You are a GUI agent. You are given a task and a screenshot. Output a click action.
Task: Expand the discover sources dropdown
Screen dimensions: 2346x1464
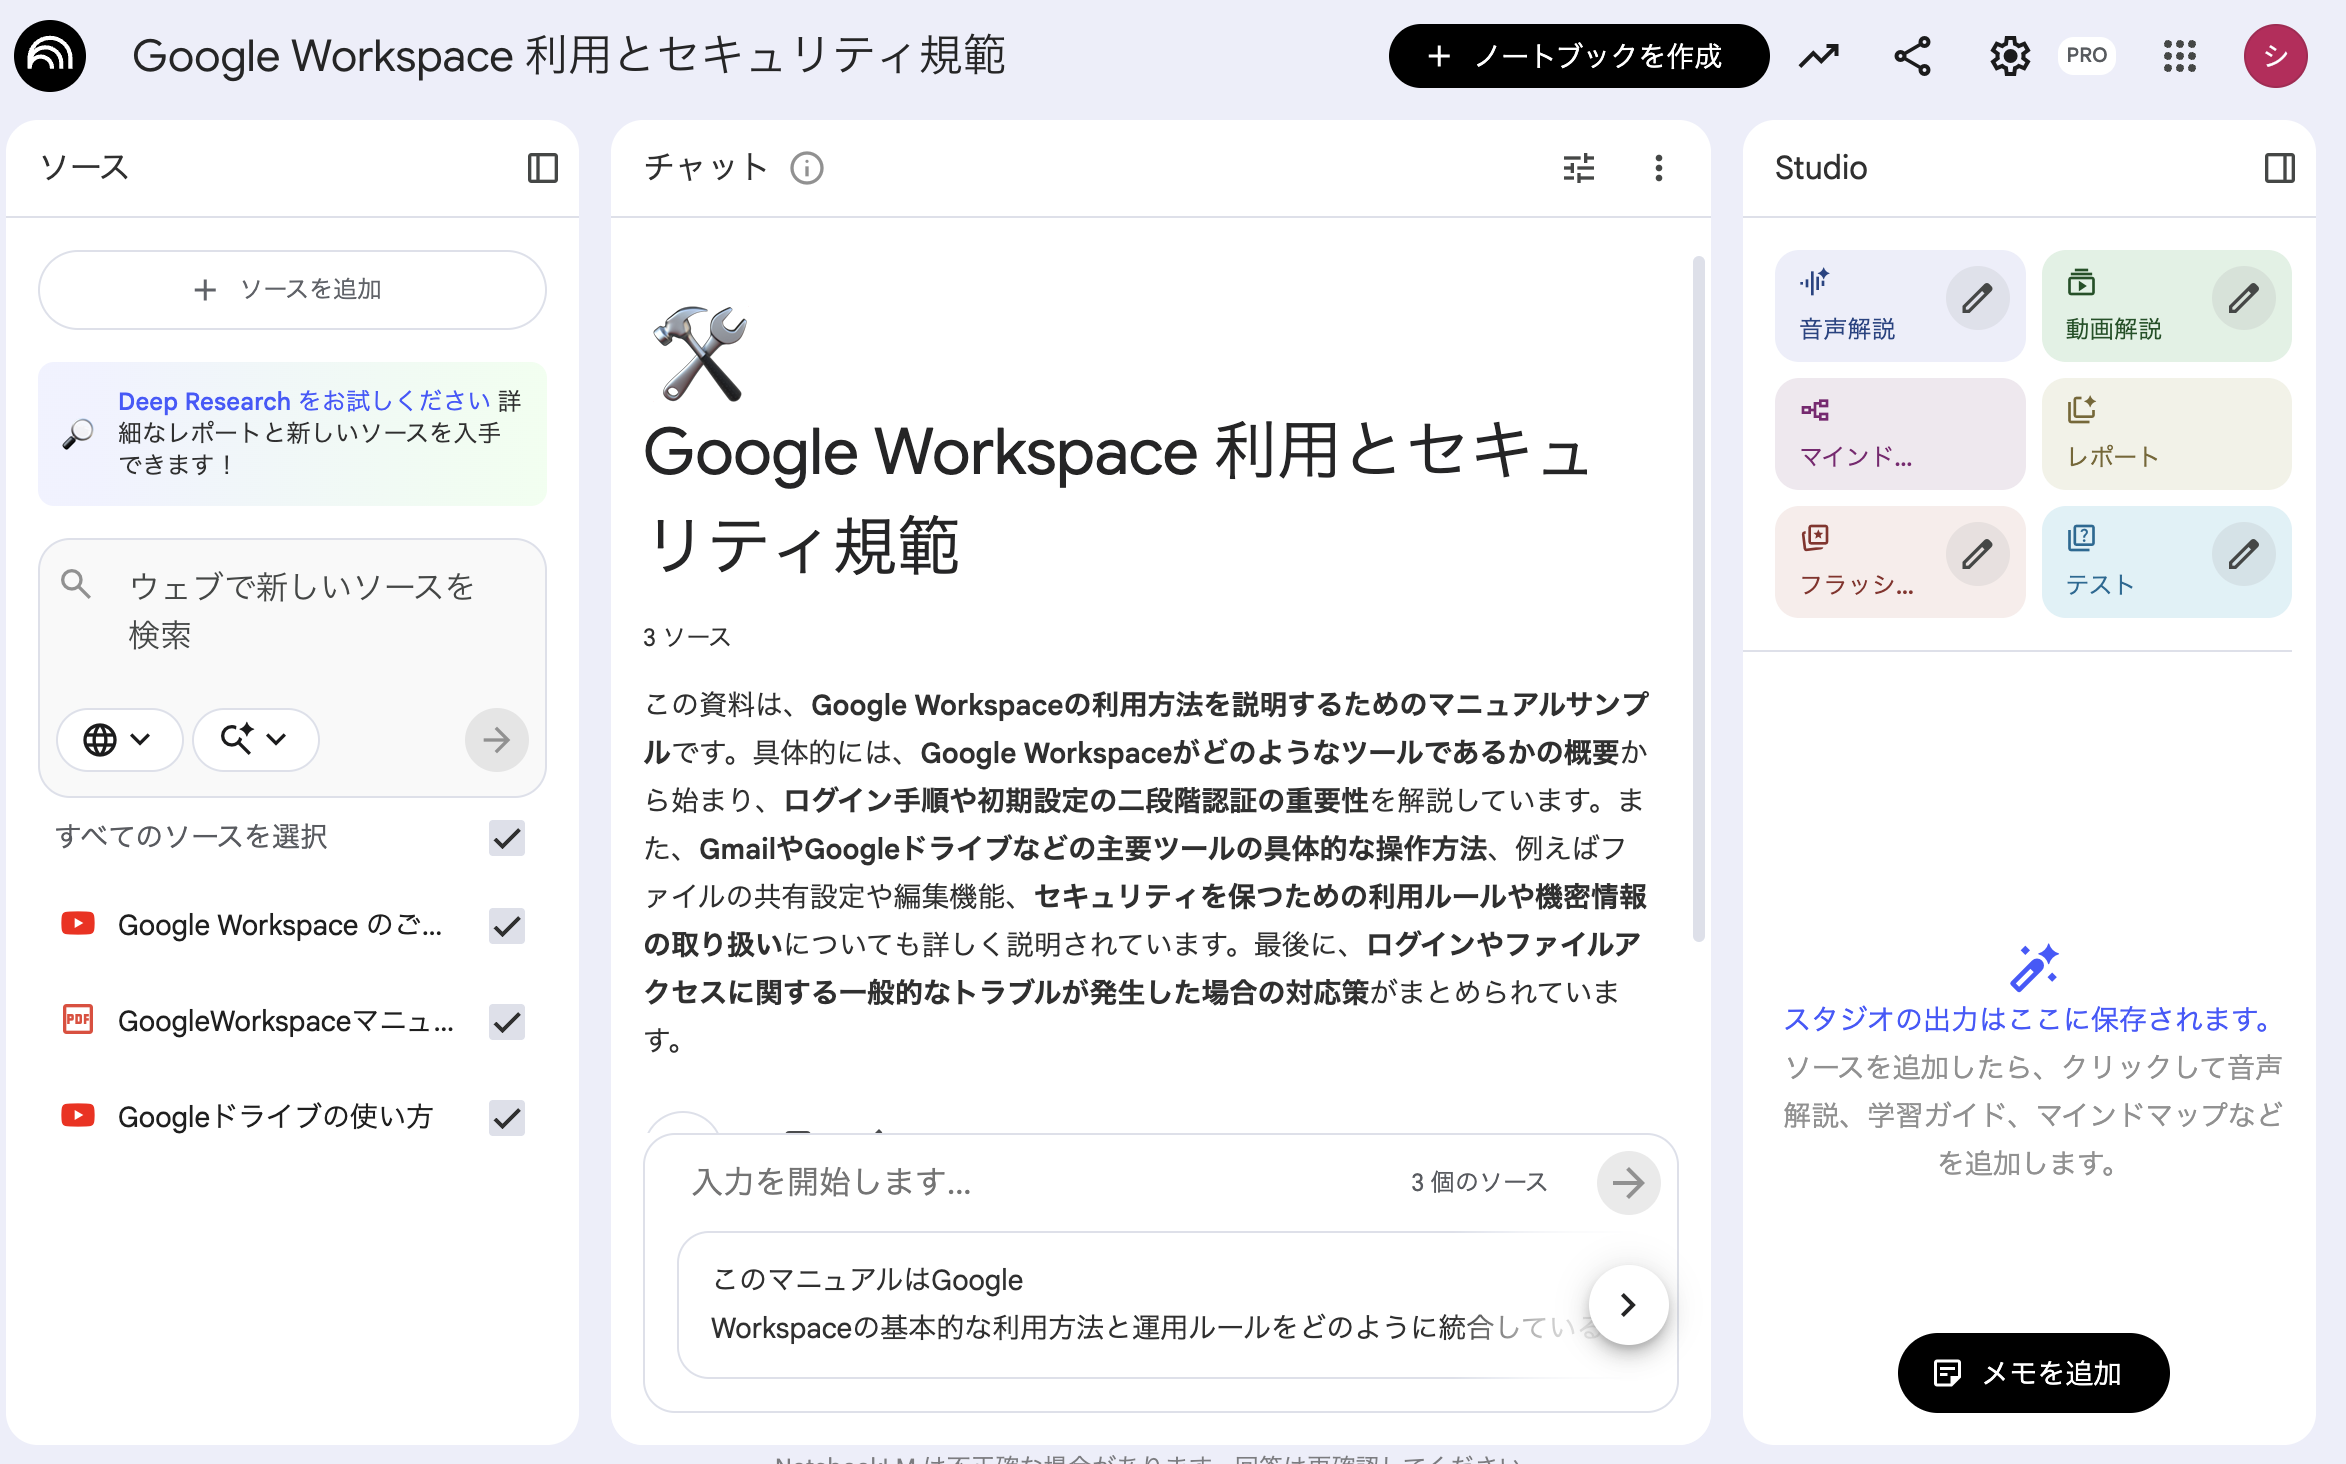coord(255,740)
